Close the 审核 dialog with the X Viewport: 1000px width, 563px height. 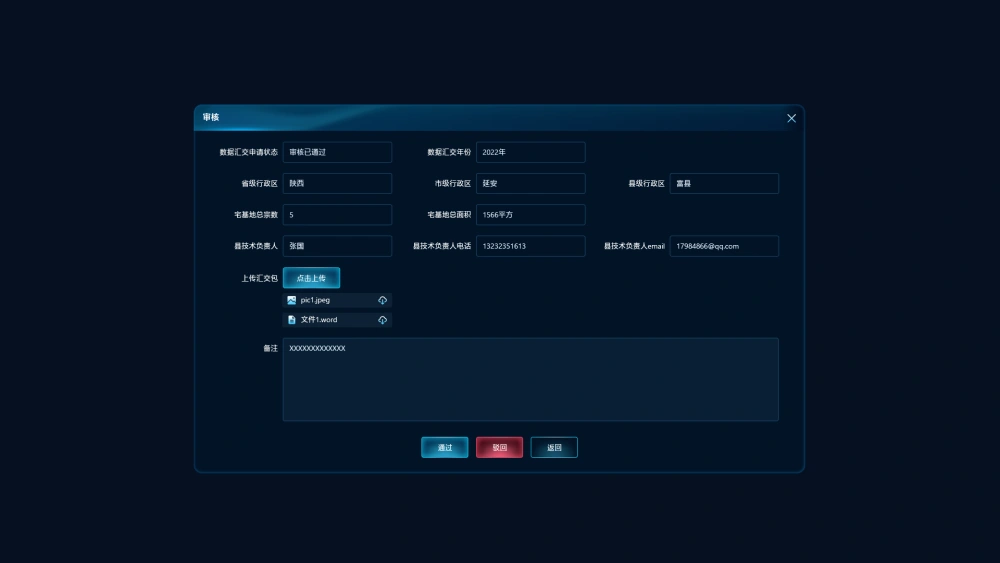(791, 118)
